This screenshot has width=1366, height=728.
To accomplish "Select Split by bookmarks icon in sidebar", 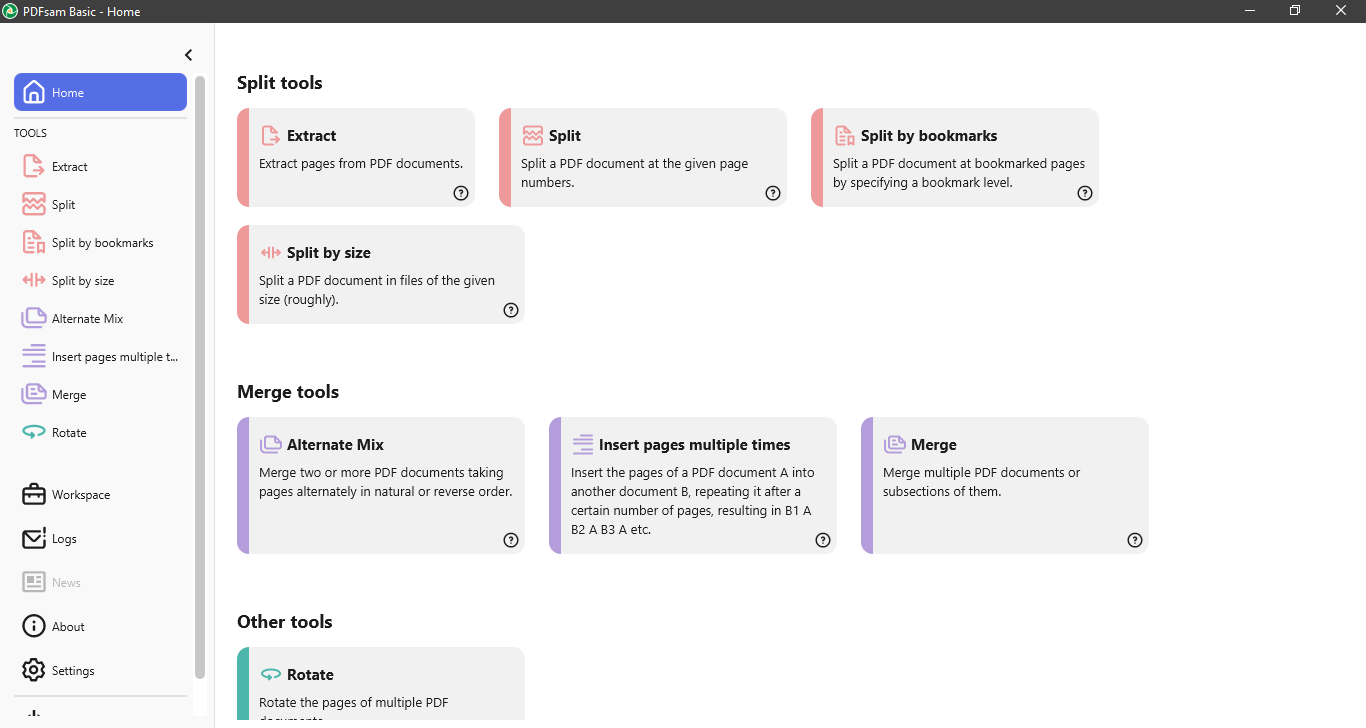I will tap(34, 243).
